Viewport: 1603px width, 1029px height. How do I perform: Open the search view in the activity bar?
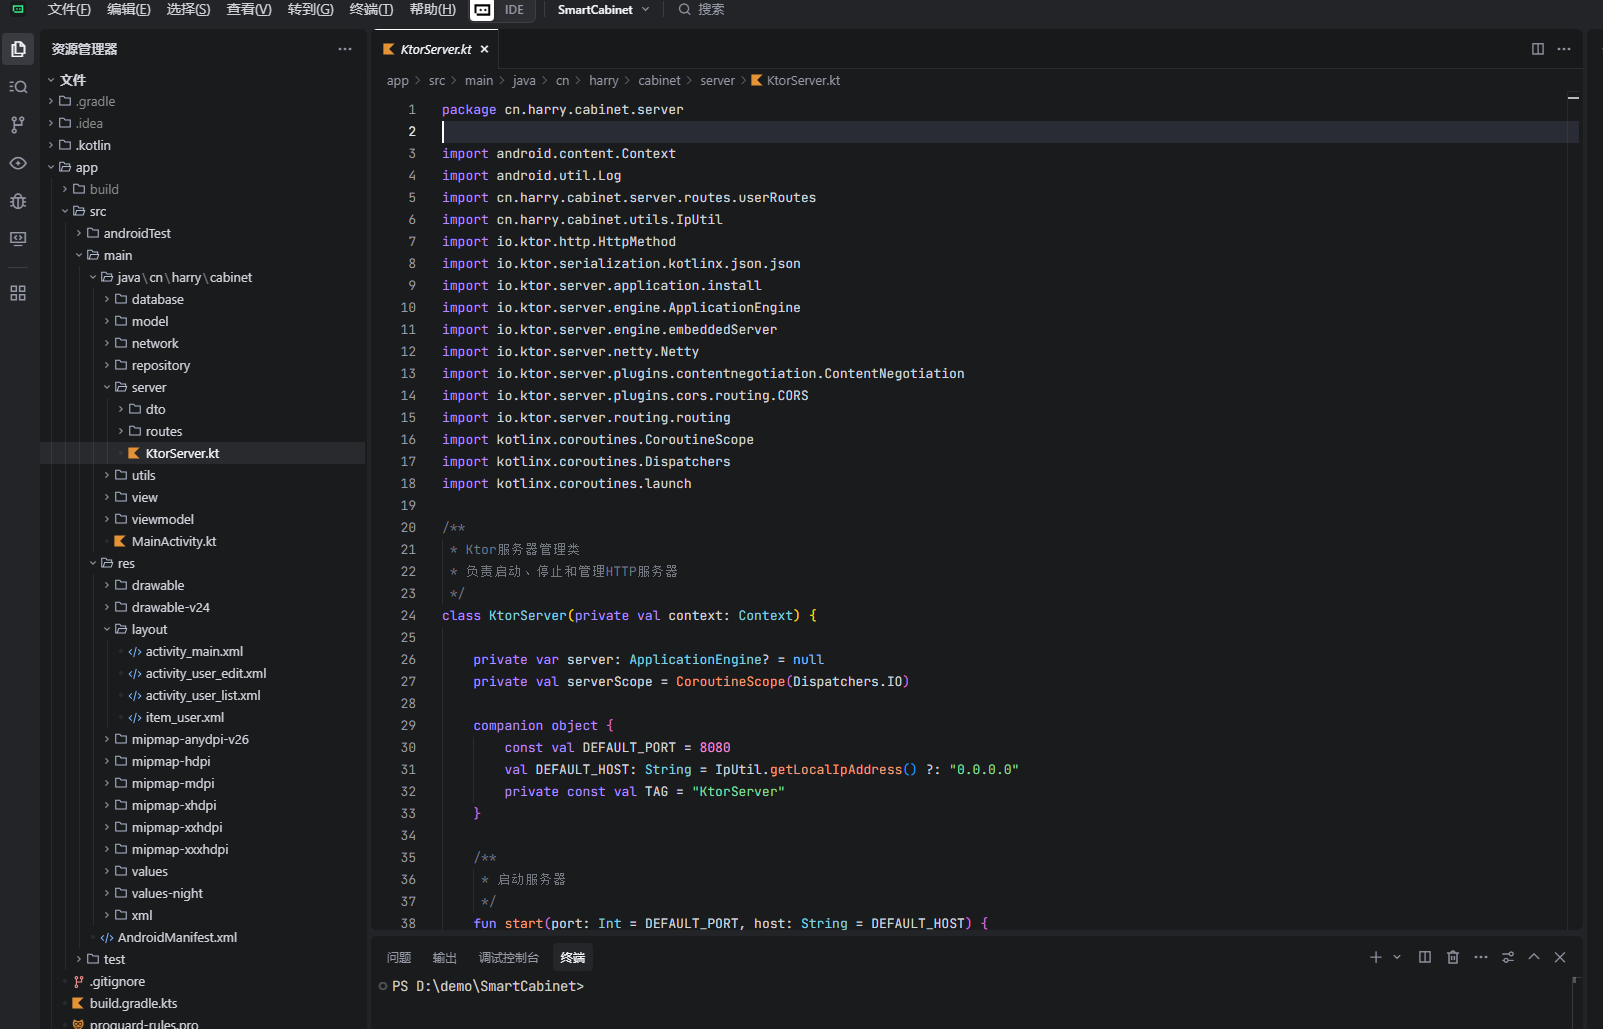pos(18,87)
